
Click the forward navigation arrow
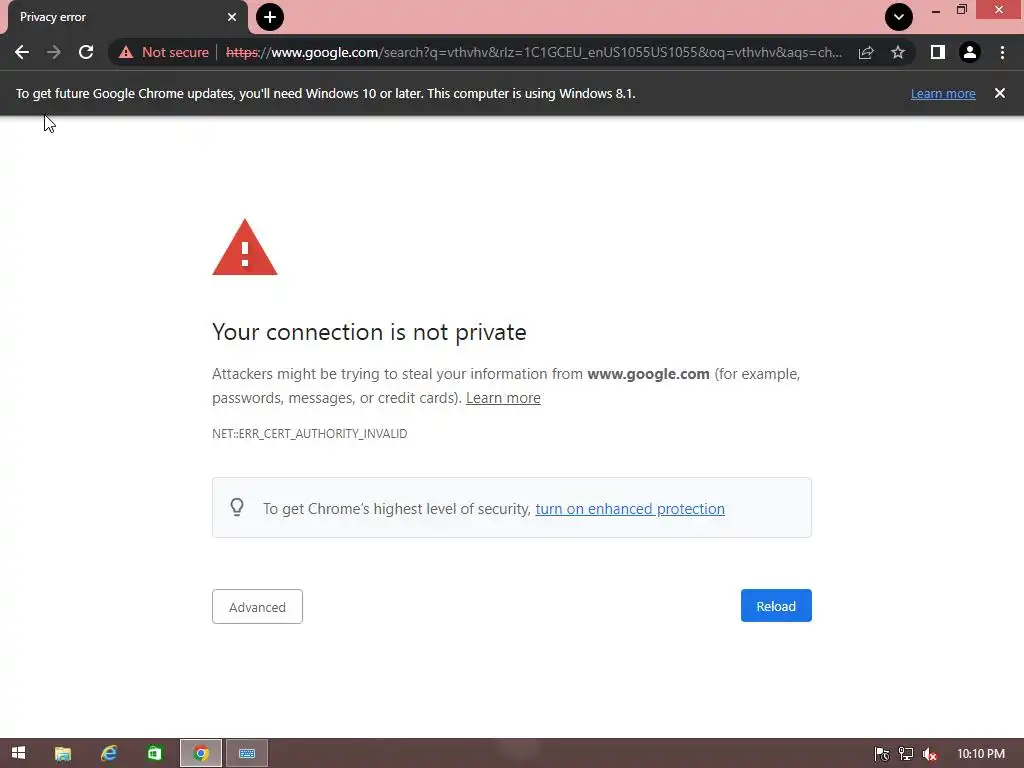tap(54, 52)
